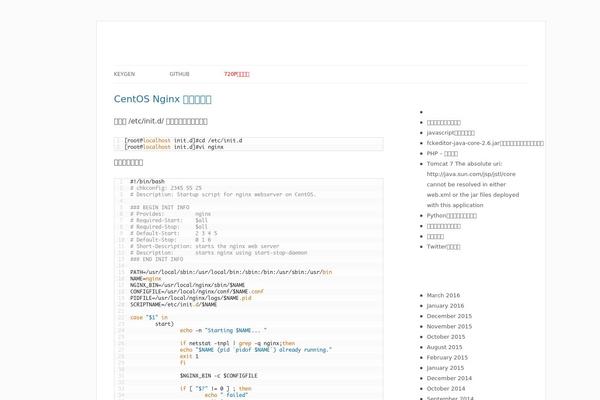
Task: Click the 'SCRIPTNAME=/etc/init.d/$NAME' line
Action: (x=173, y=305)
